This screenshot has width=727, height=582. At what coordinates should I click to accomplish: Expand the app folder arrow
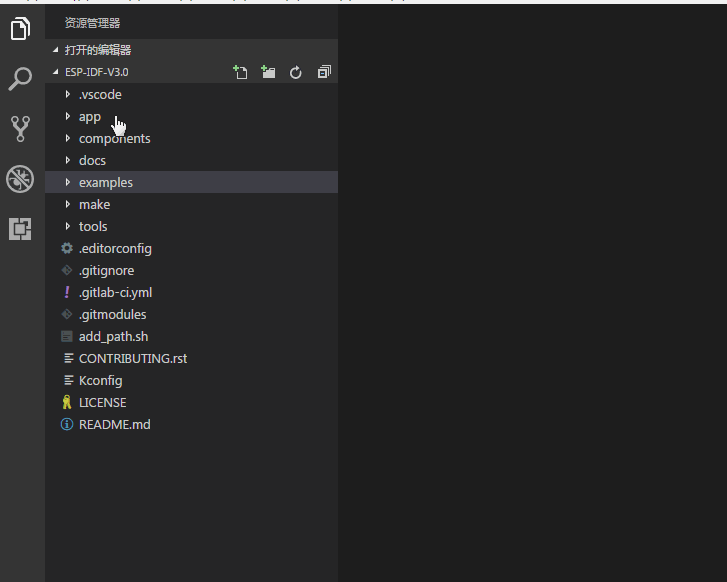click(x=68, y=116)
